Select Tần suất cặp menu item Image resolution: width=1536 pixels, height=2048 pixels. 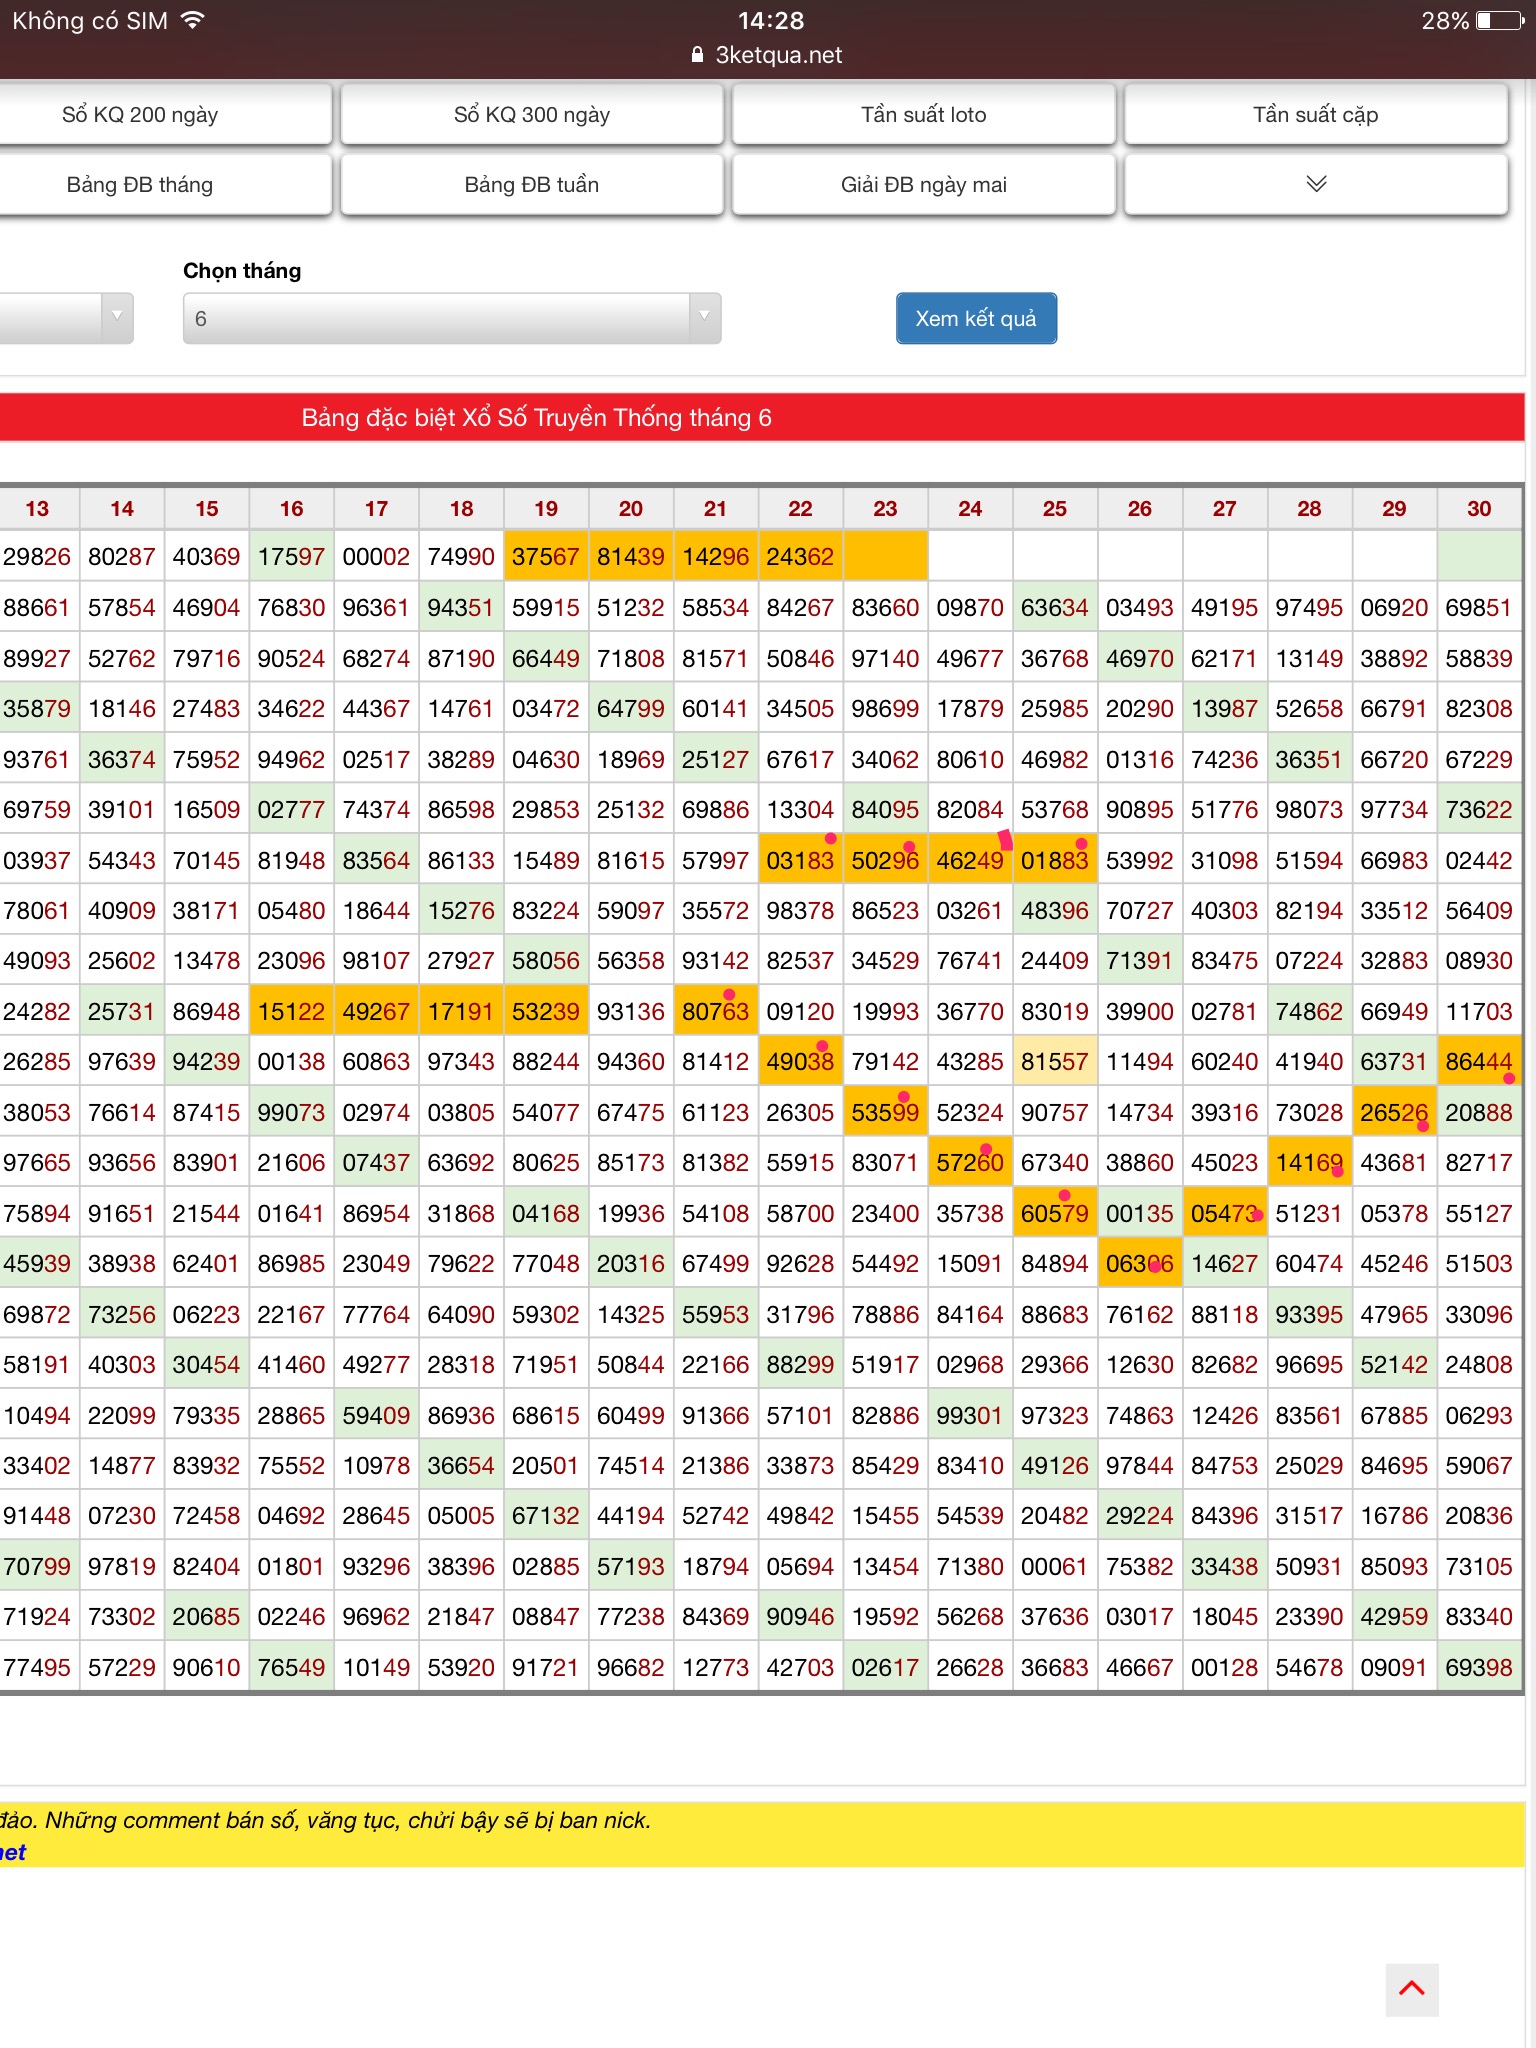[1316, 114]
